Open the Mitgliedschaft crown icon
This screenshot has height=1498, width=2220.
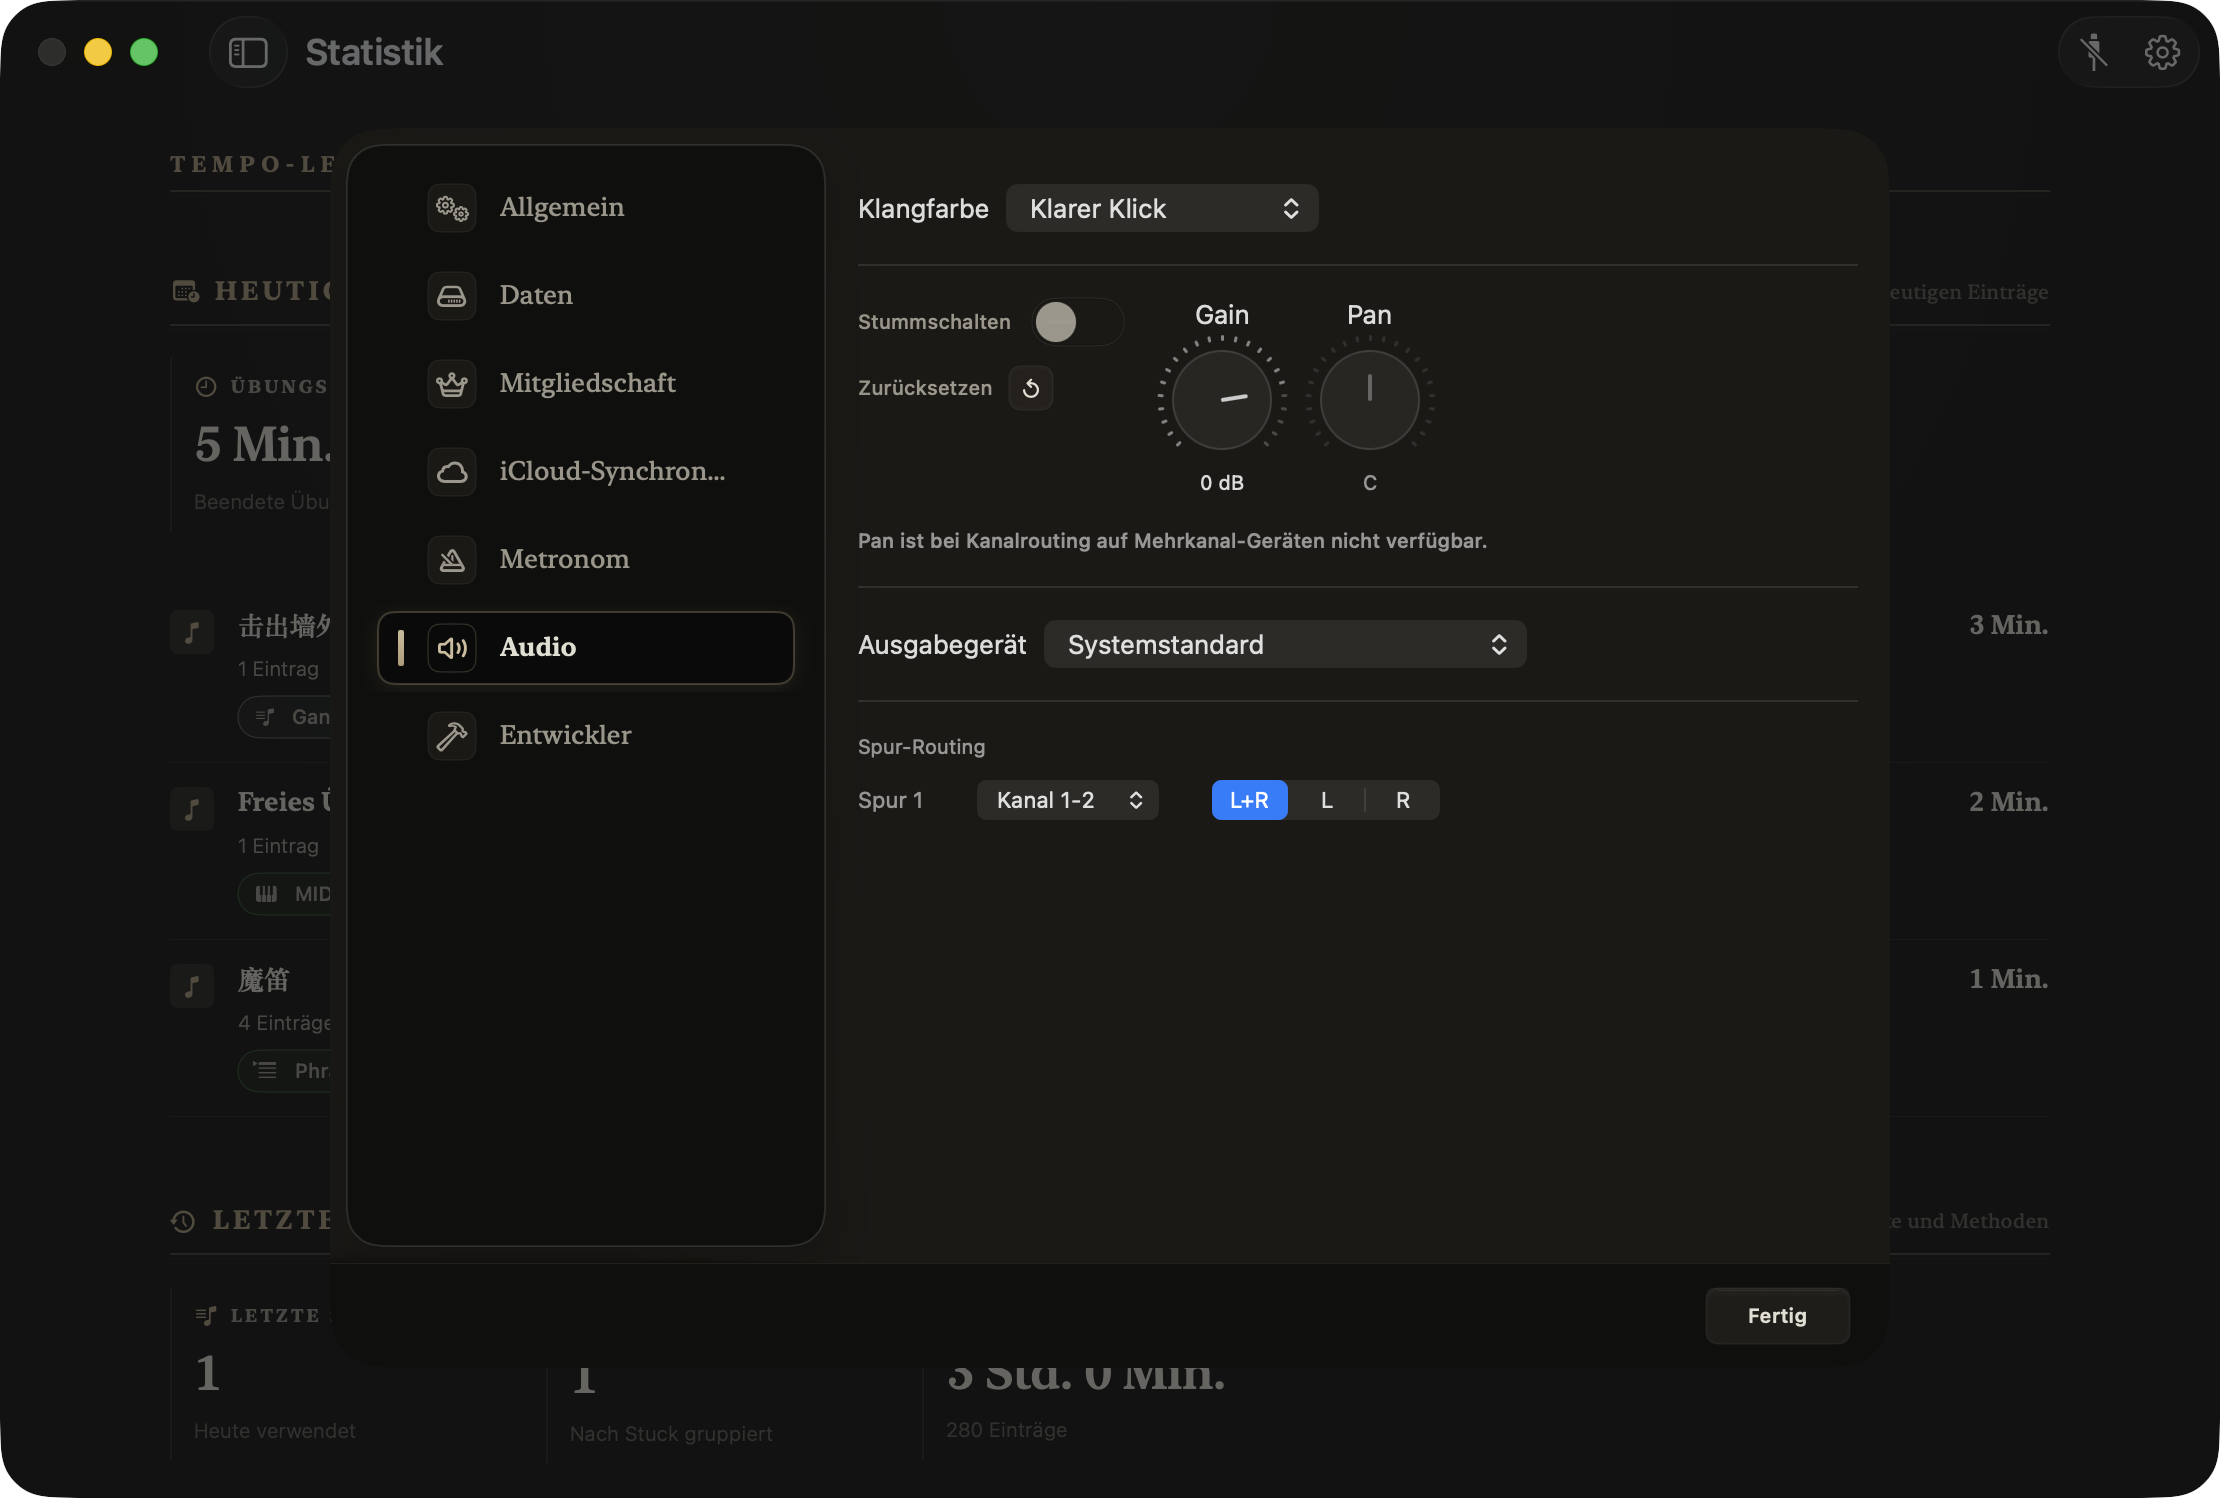tap(452, 384)
